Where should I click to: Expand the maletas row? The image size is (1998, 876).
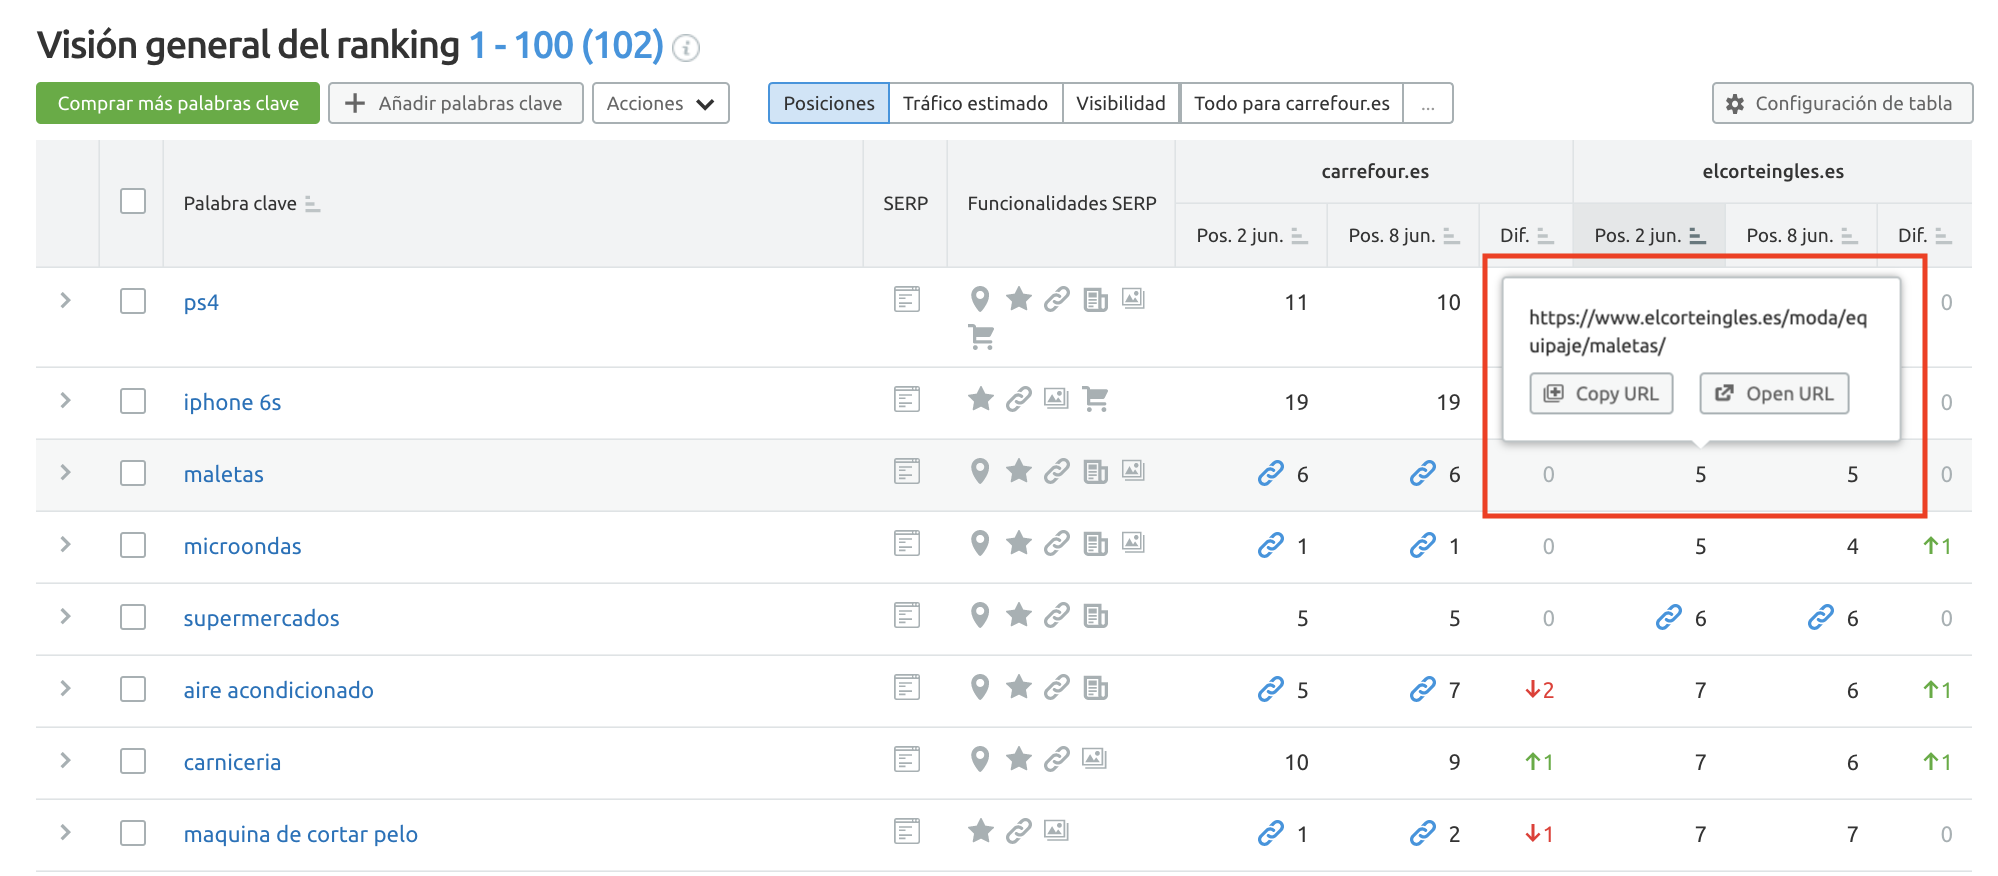pyautogui.click(x=66, y=472)
